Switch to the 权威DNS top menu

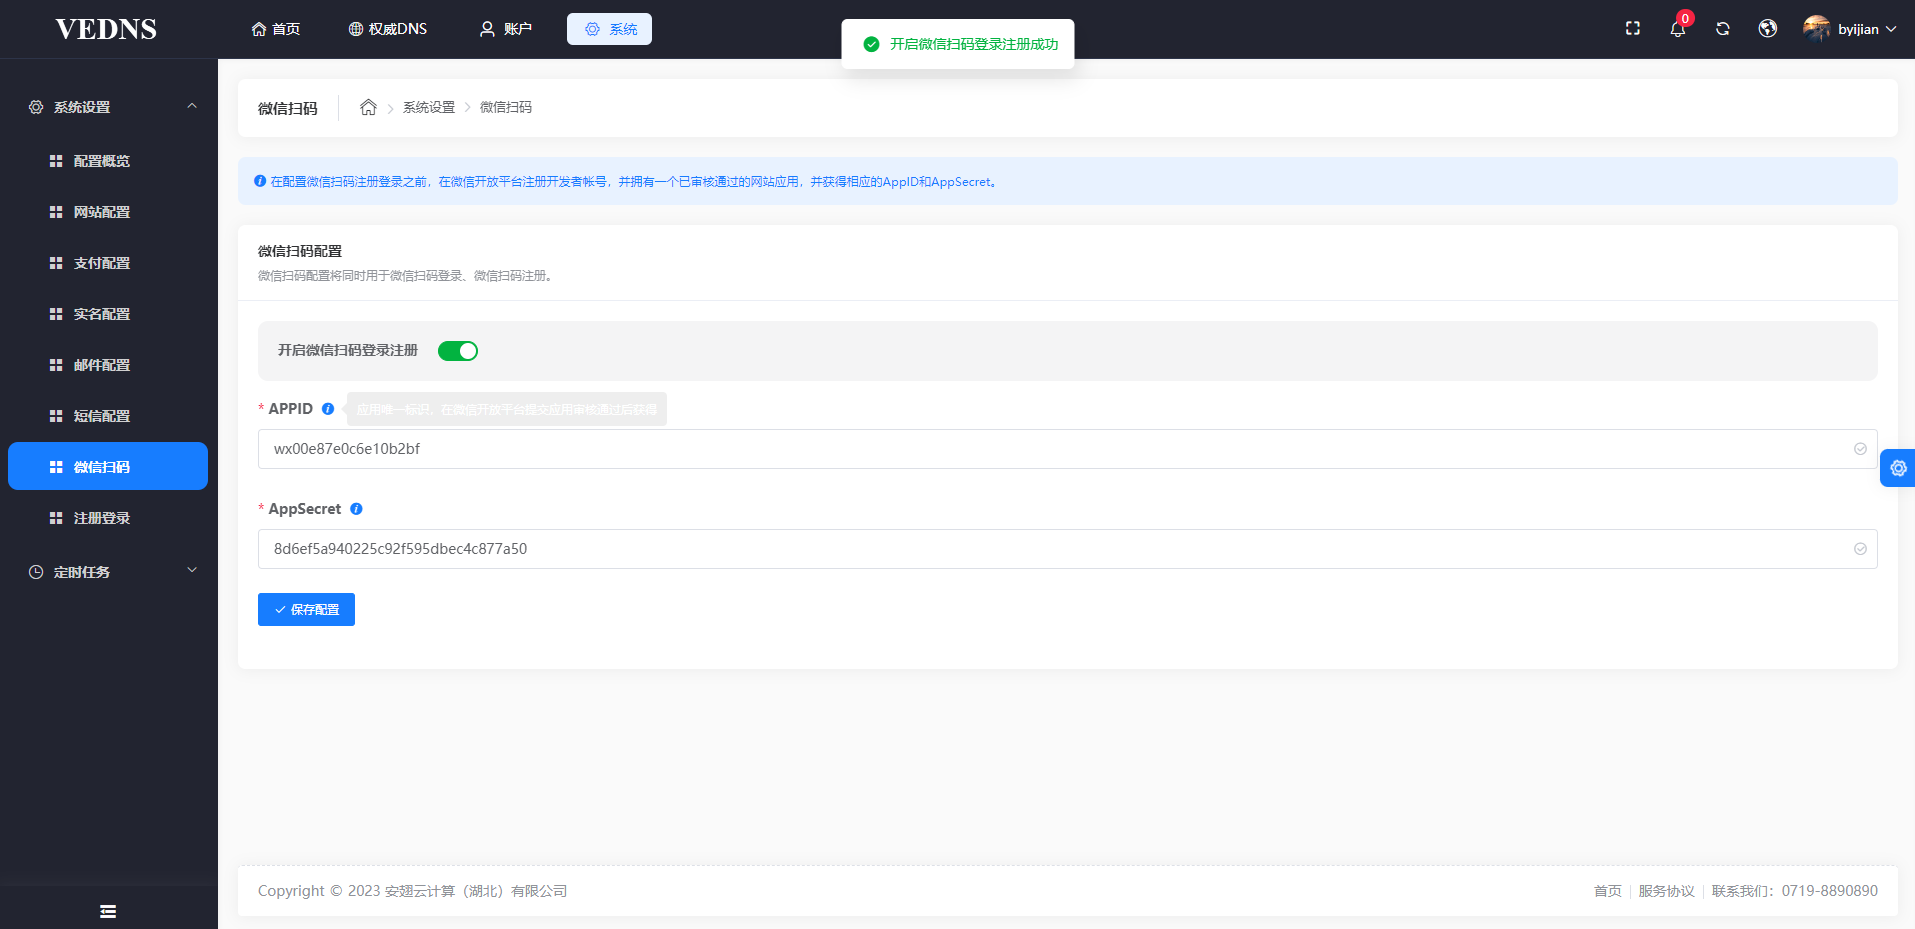[388, 29]
